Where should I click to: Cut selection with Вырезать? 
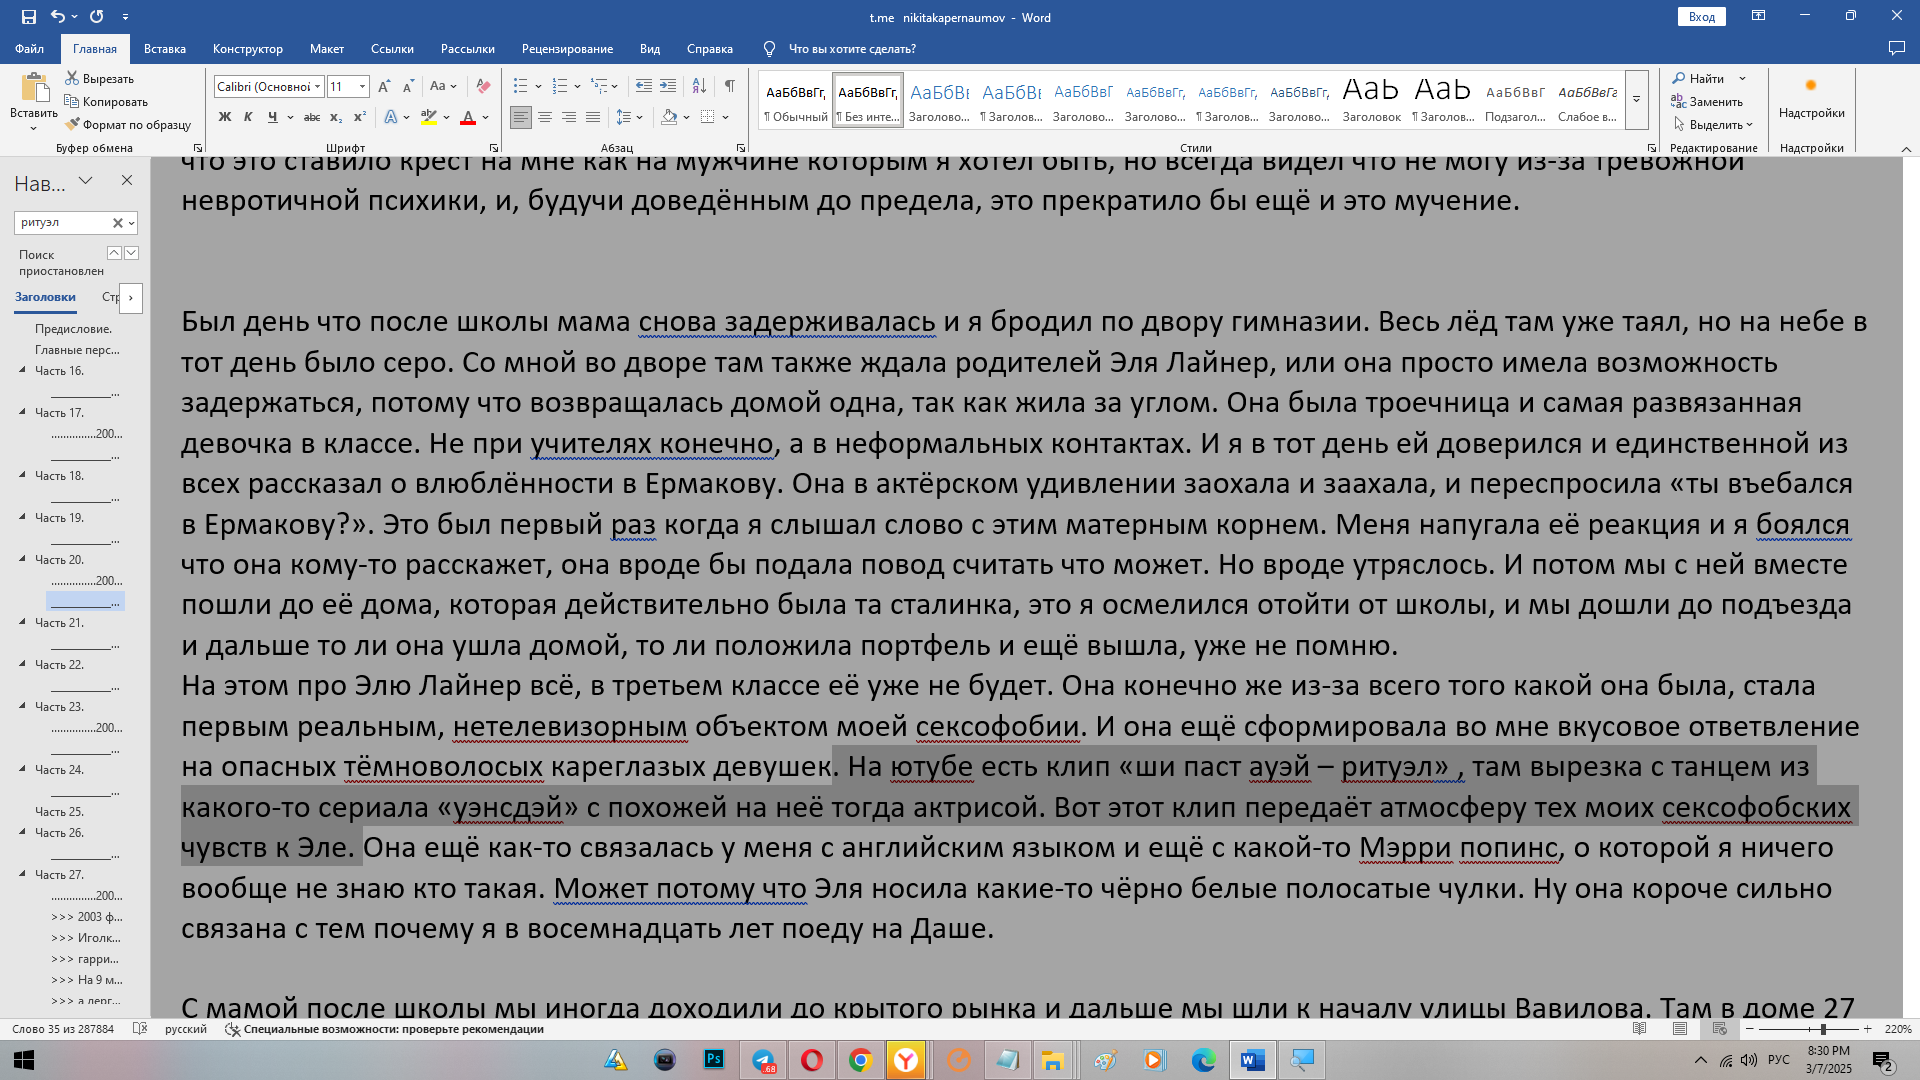tap(99, 79)
